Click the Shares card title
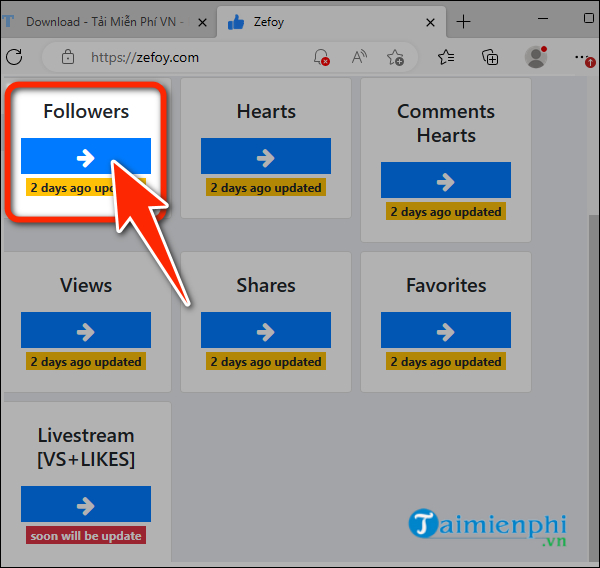The image size is (600, 568). pos(266,286)
